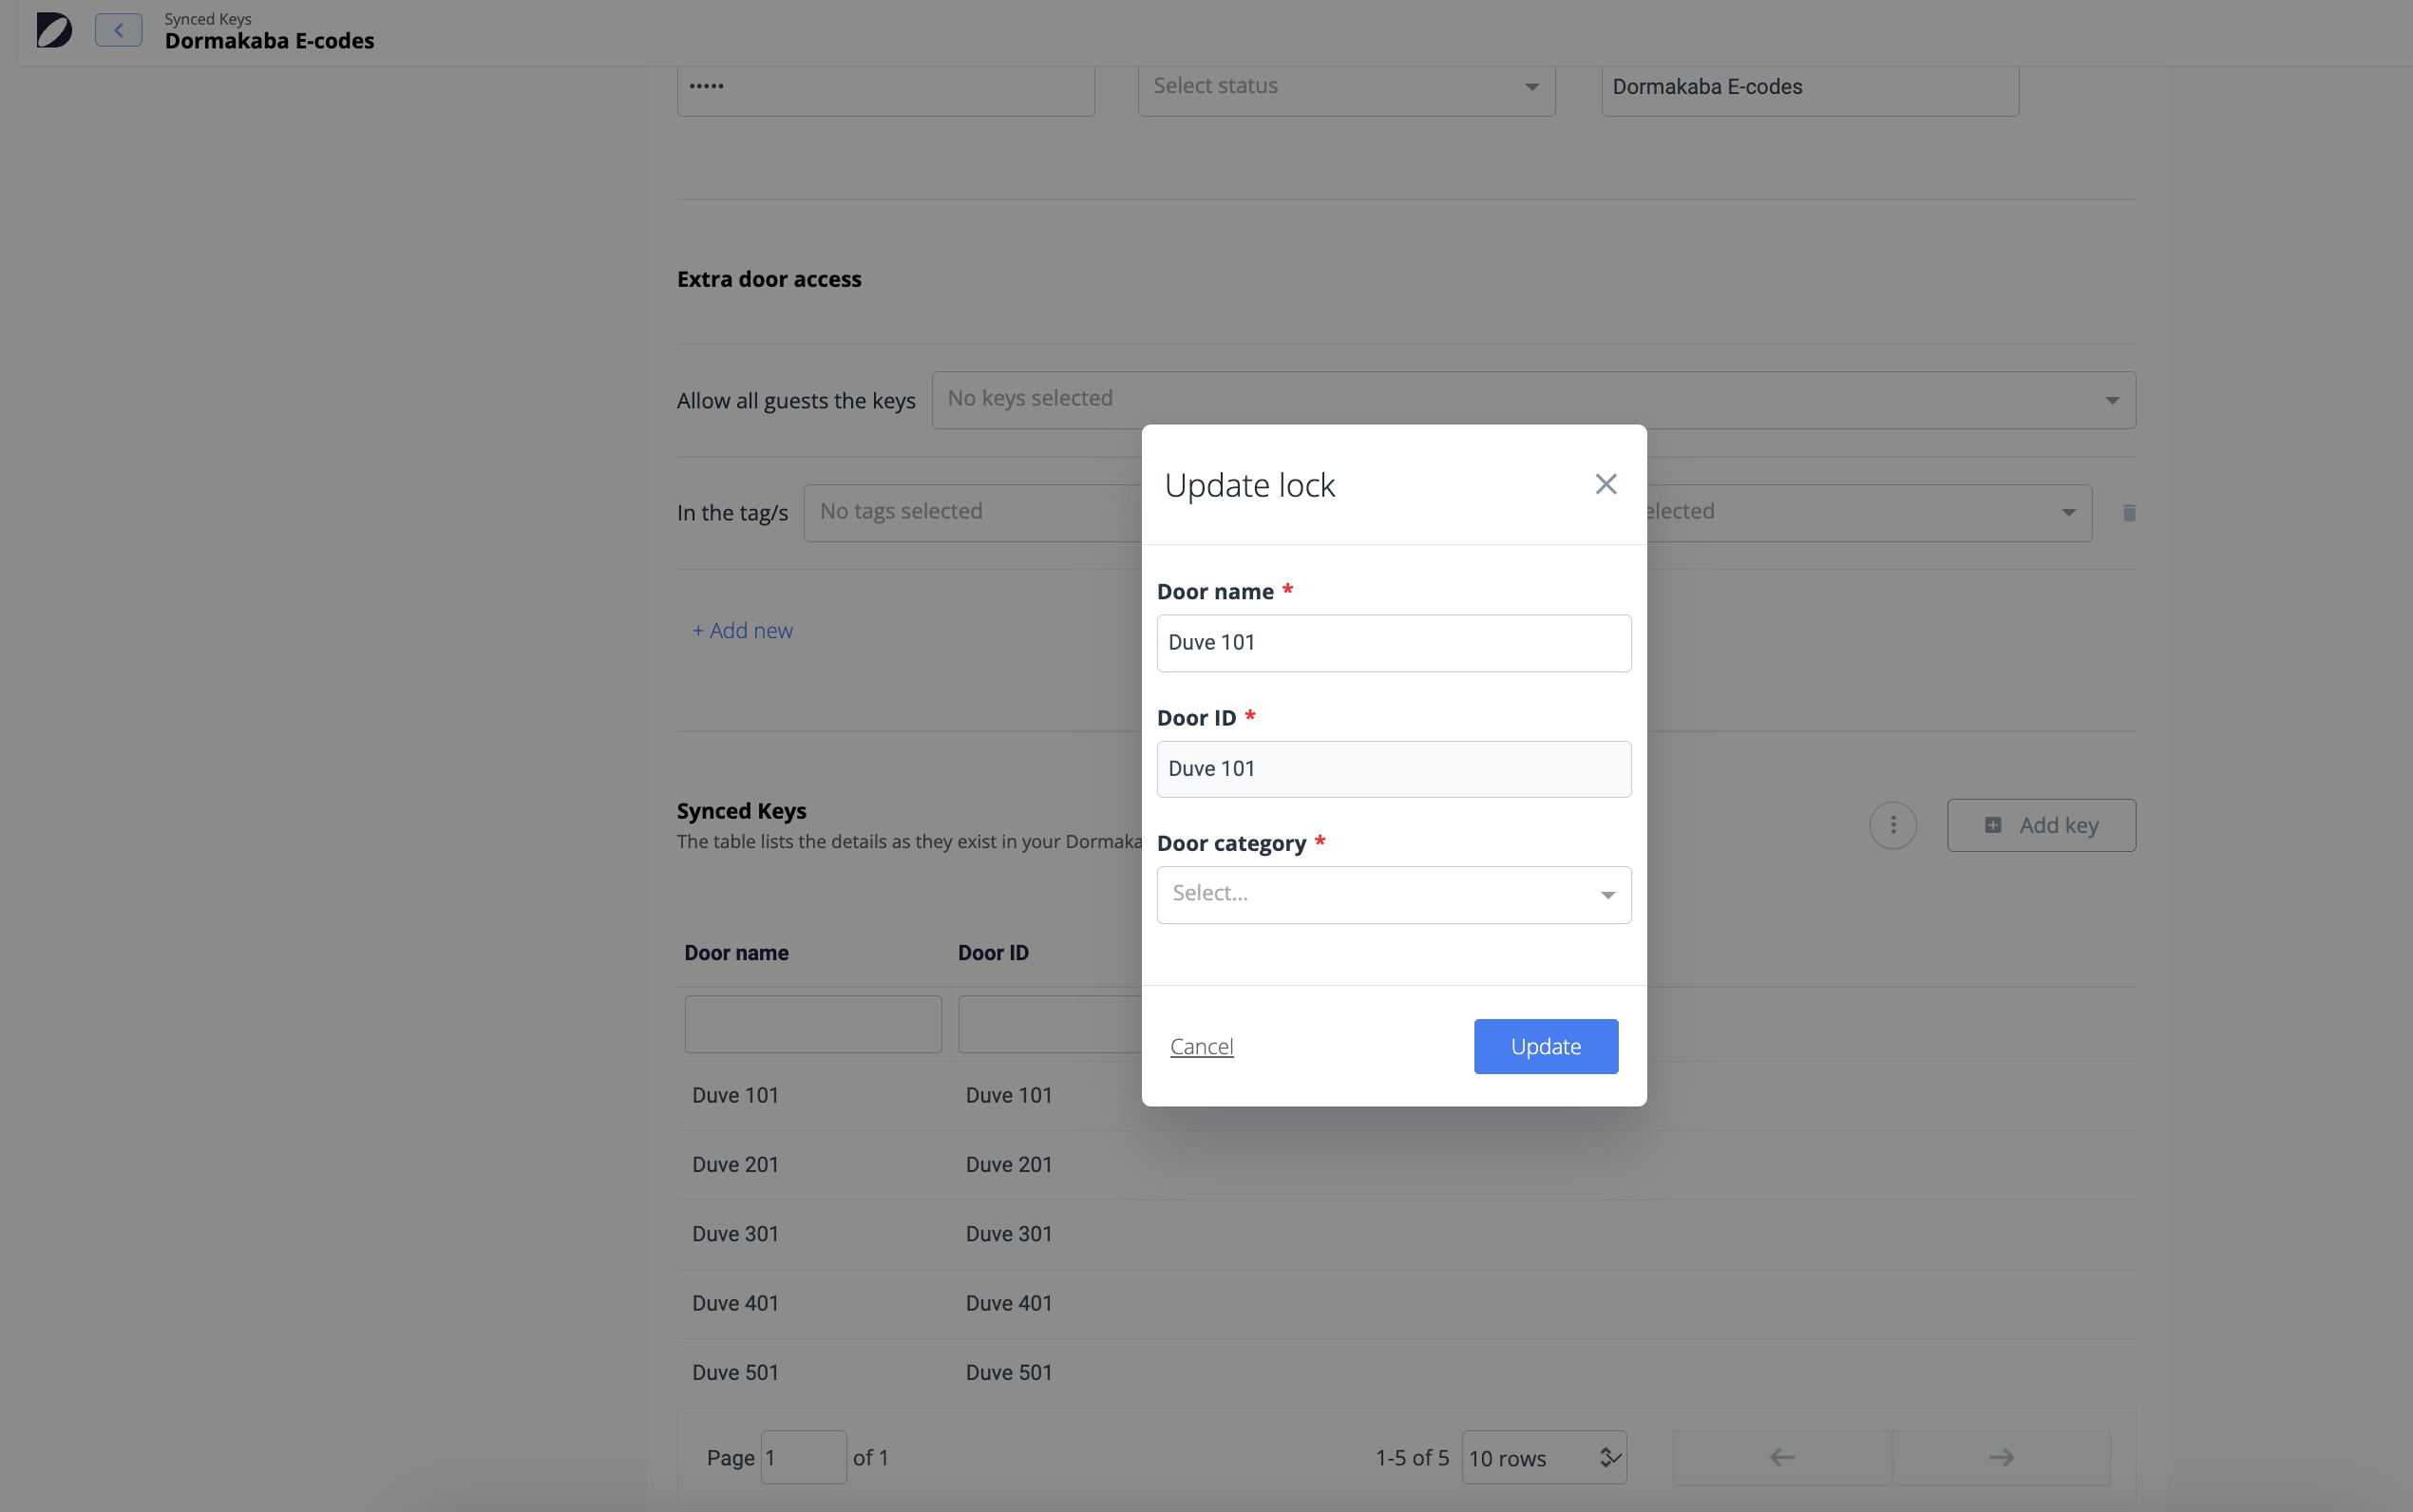Click the Dormakaba E-codes name field
Image resolution: width=2413 pixels, height=1512 pixels.
[x=1809, y=88]
